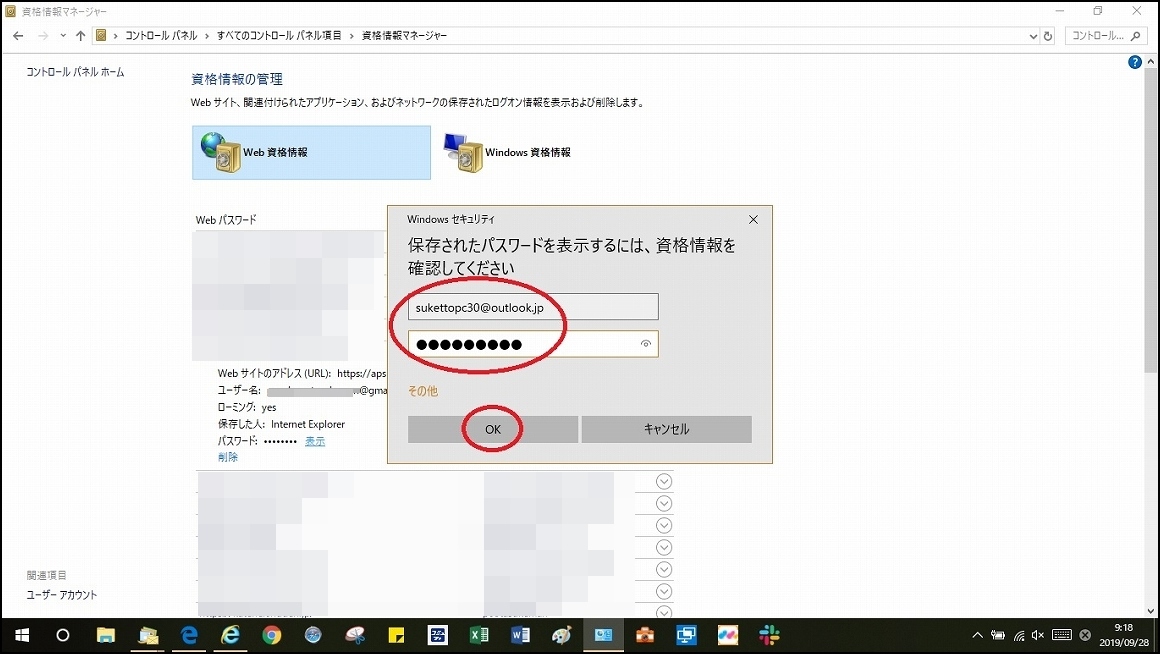Click the ローミング: yes text

coord(247,408)
